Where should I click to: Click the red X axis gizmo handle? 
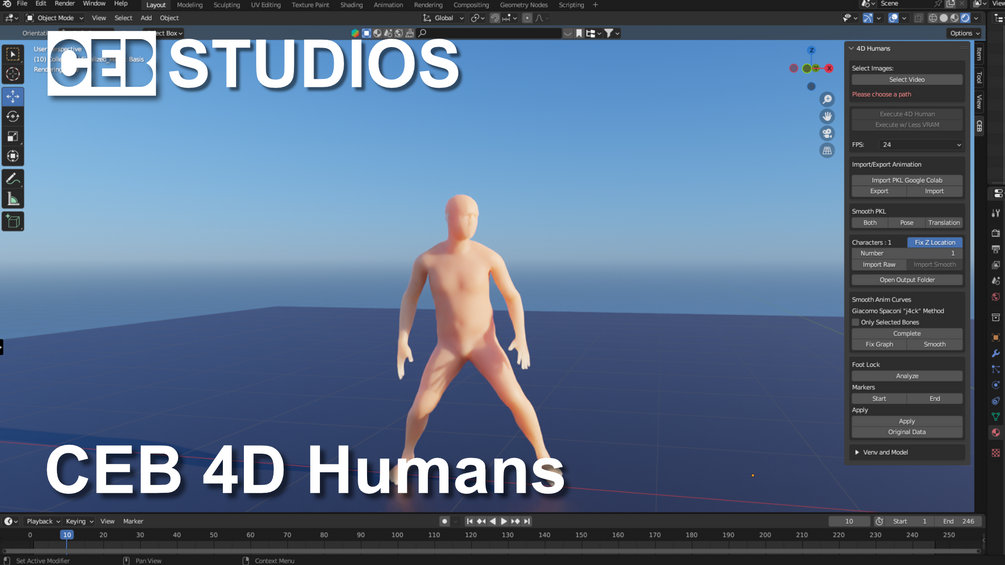[829, 68]
